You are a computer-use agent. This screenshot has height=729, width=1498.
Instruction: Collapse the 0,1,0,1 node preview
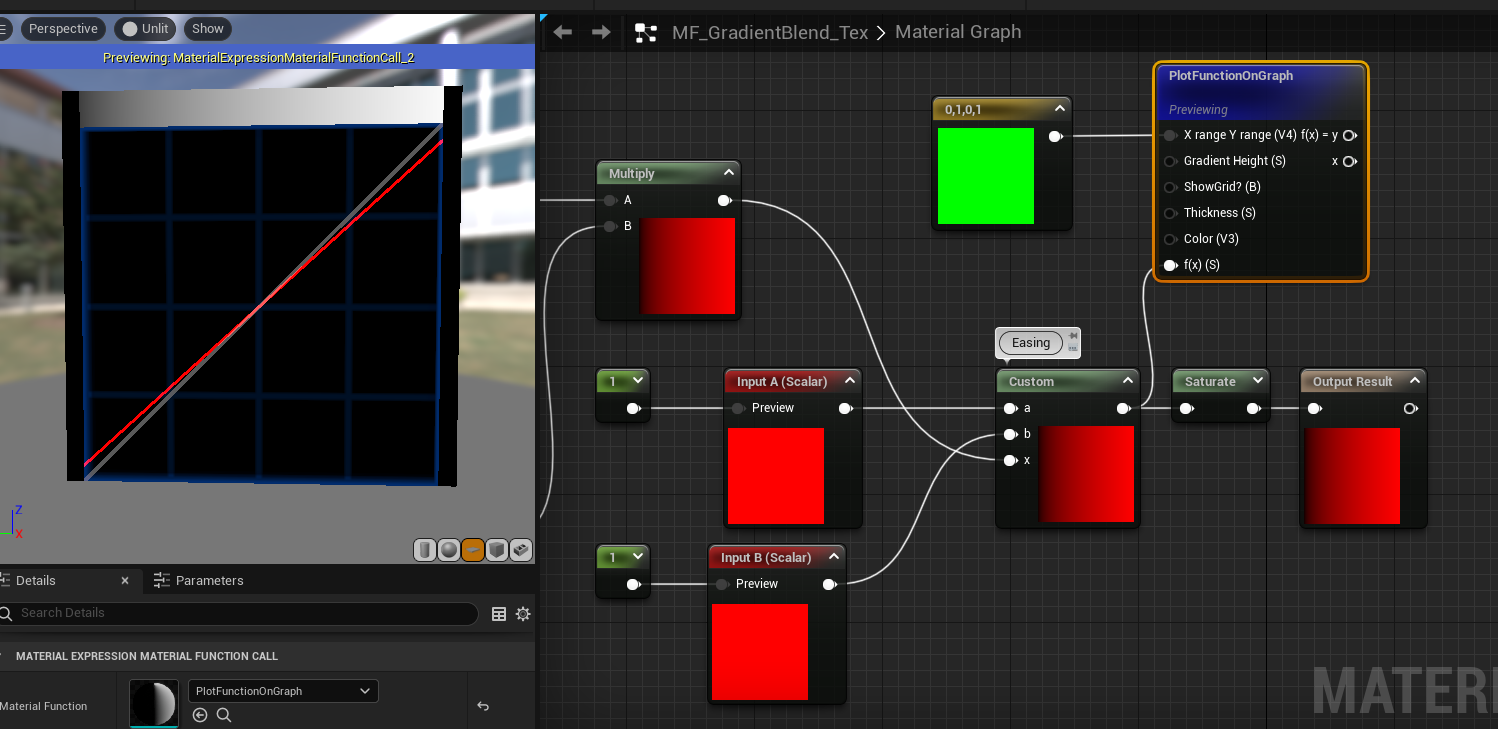coord(1059,109)
